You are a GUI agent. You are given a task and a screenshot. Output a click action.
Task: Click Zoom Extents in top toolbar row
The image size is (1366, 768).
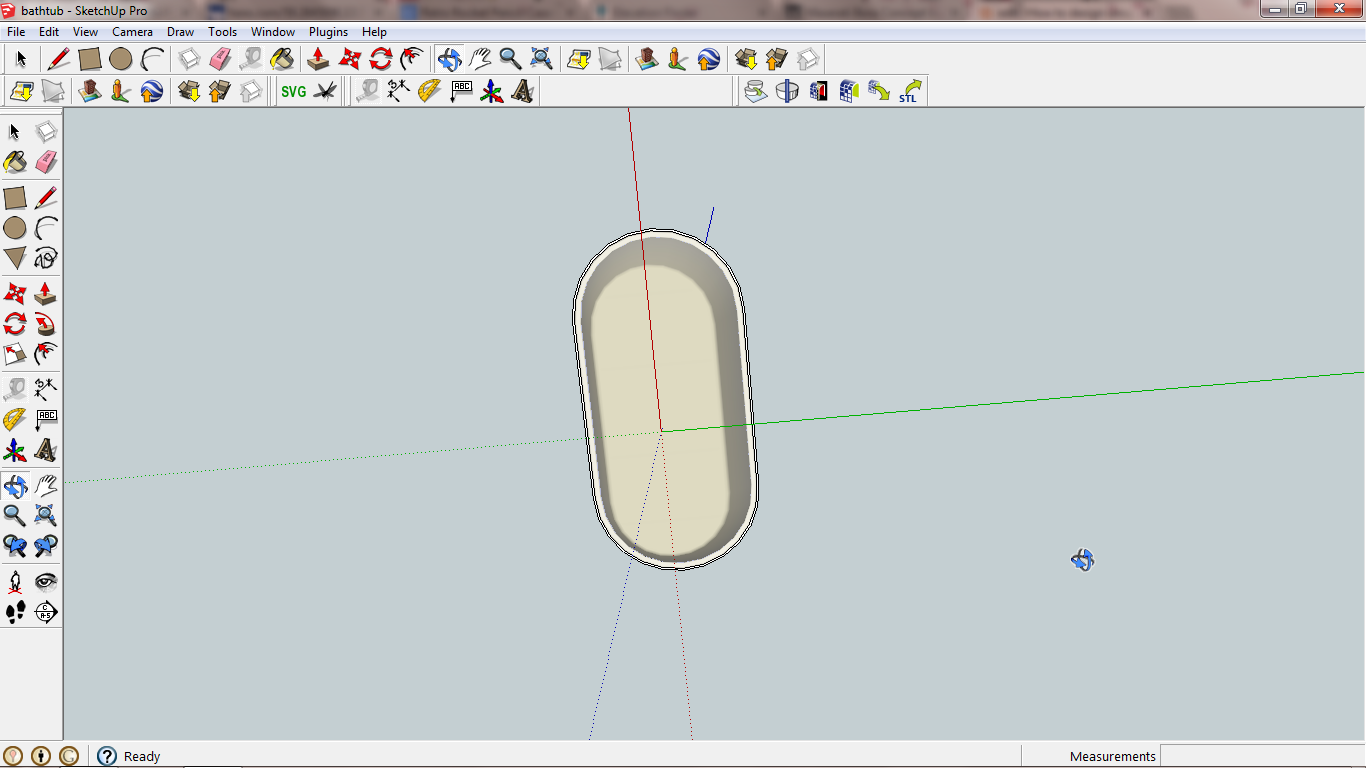pyautogui.click(x=541, y=58)
